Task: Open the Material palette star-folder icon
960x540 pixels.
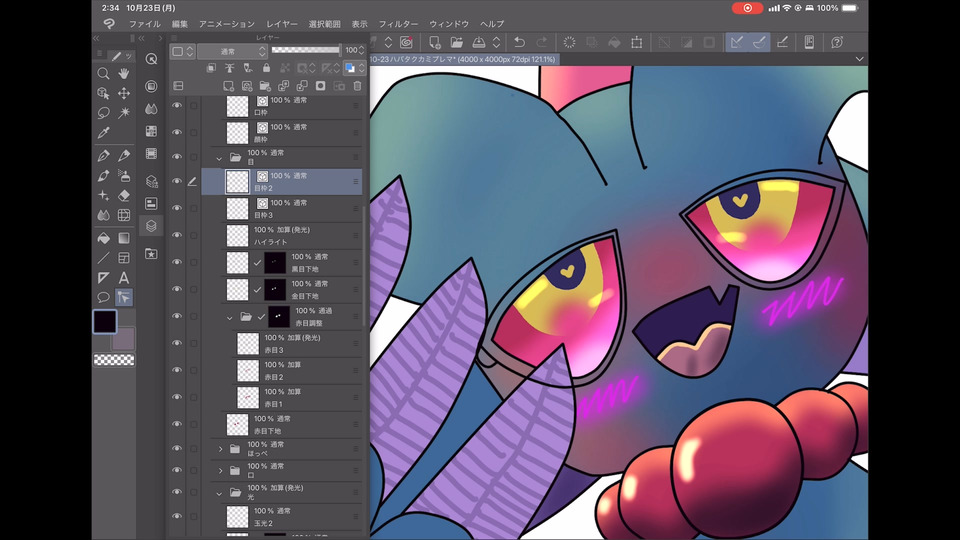Action: (x=151, y=253)
